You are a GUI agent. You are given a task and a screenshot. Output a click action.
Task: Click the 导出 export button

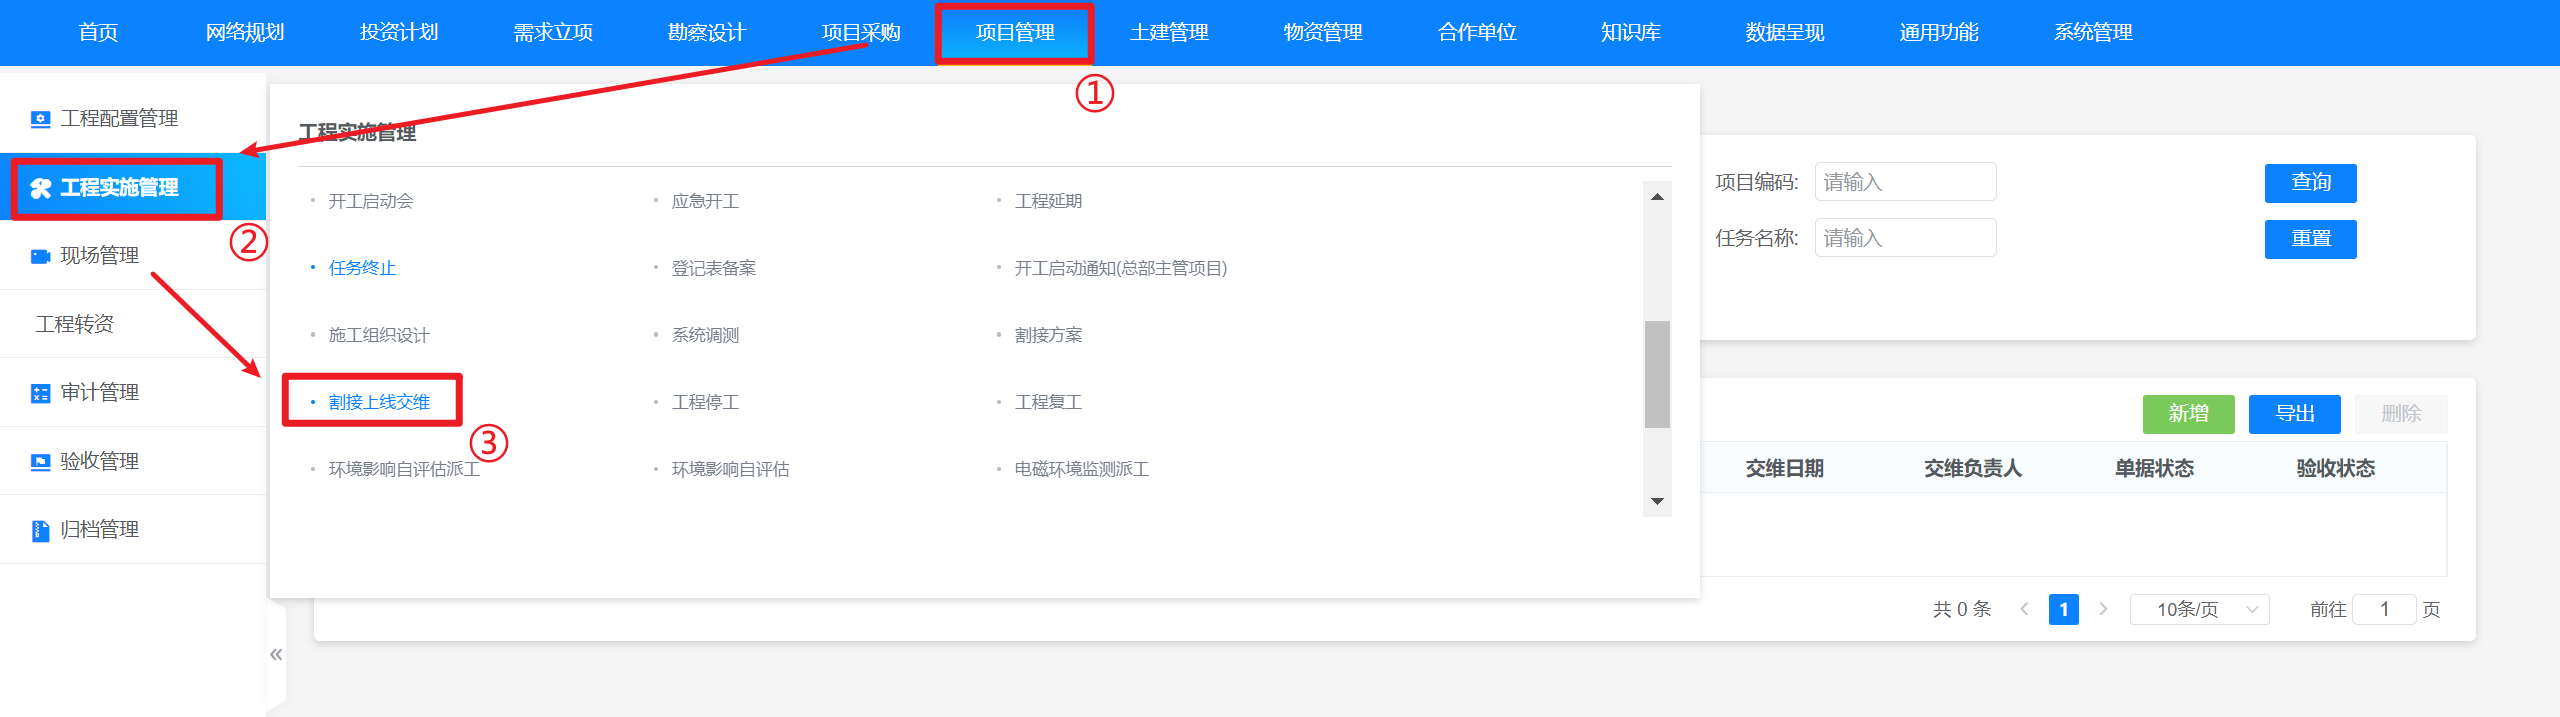point(2295,414)
